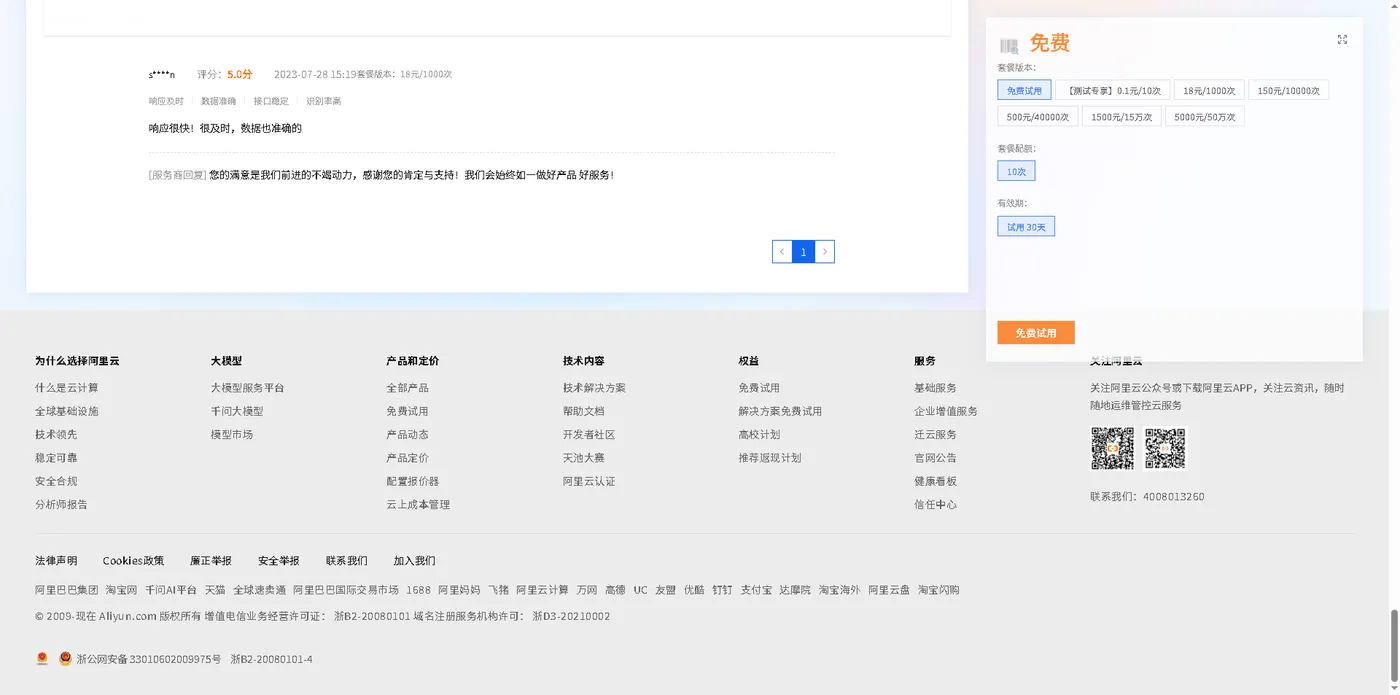The height and width of the screenshot is (695, 1400).
Task: Open 大模型服务平台 link
Action: 248,388
